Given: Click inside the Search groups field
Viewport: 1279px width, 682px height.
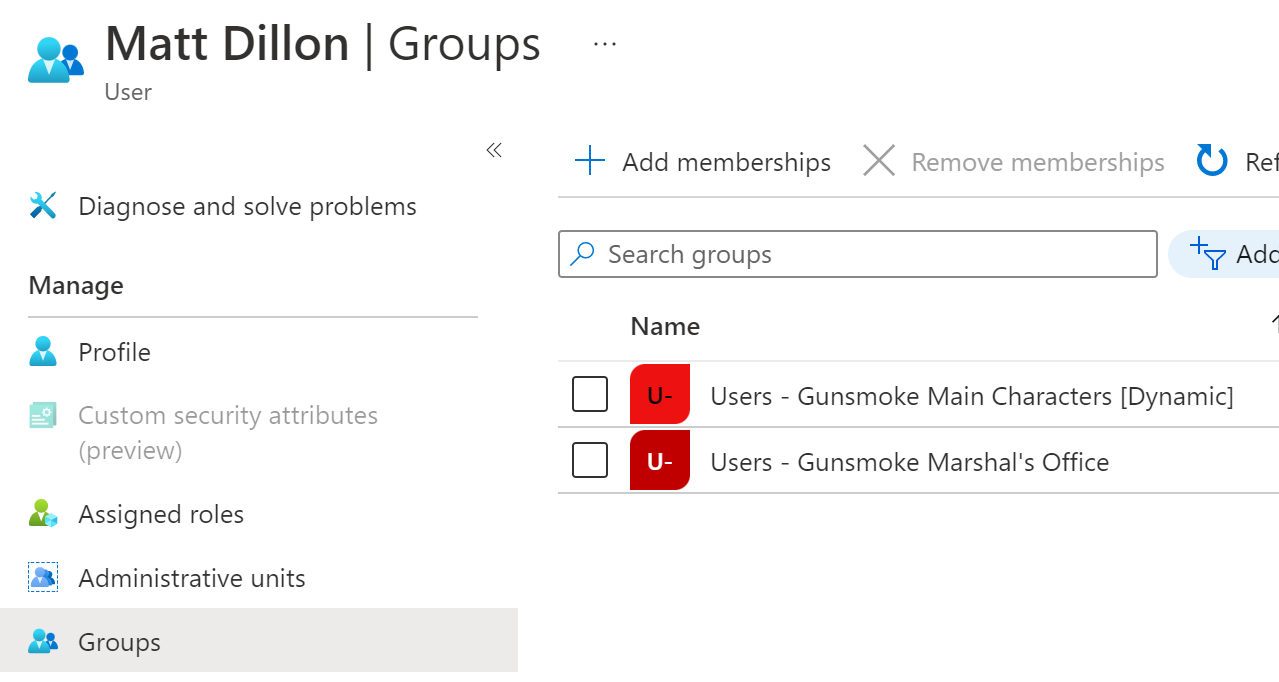Looking at the screenshot, I should click(x=857, y=254).
